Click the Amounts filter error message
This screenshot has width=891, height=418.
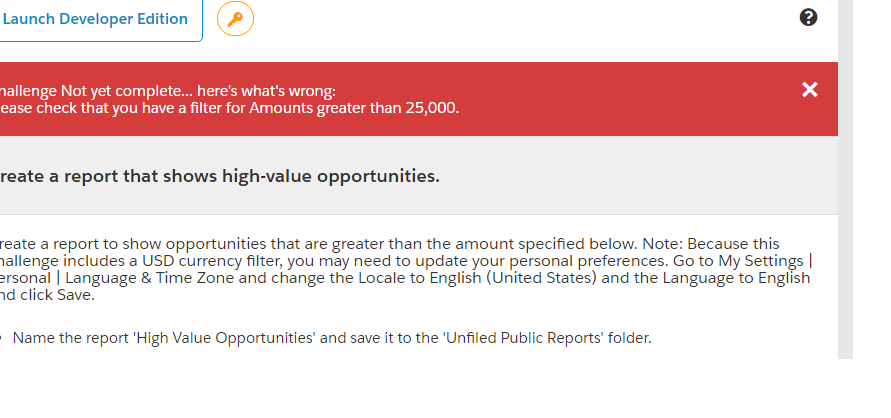tap(230, 108)
